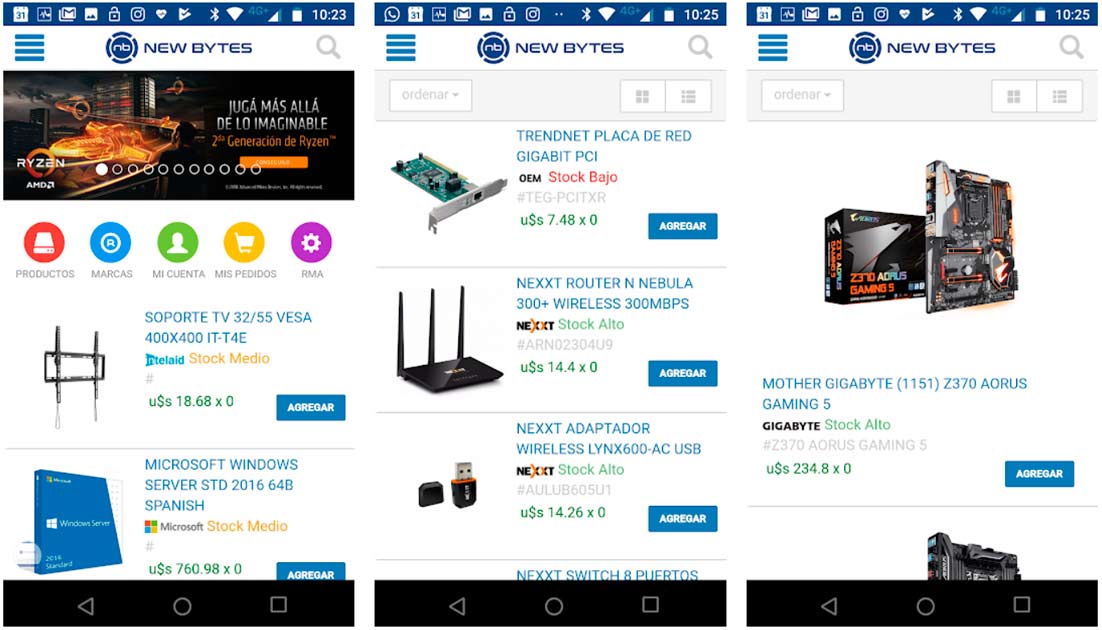
Task: Tap Android back button on router list screen
Action: [x=457, y=605]
